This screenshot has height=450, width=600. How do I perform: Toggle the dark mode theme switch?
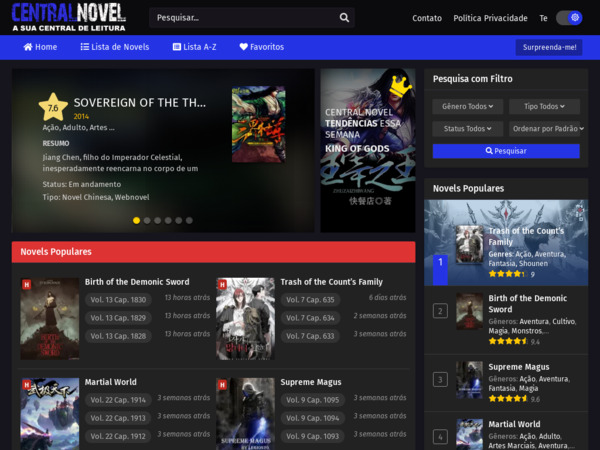pos(569,18)
